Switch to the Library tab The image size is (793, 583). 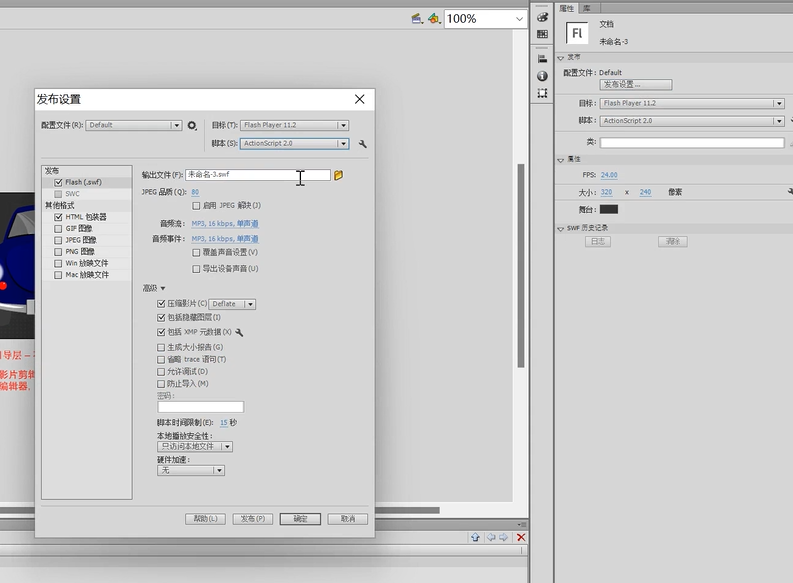pyautogui.click(x=587, y=8)
